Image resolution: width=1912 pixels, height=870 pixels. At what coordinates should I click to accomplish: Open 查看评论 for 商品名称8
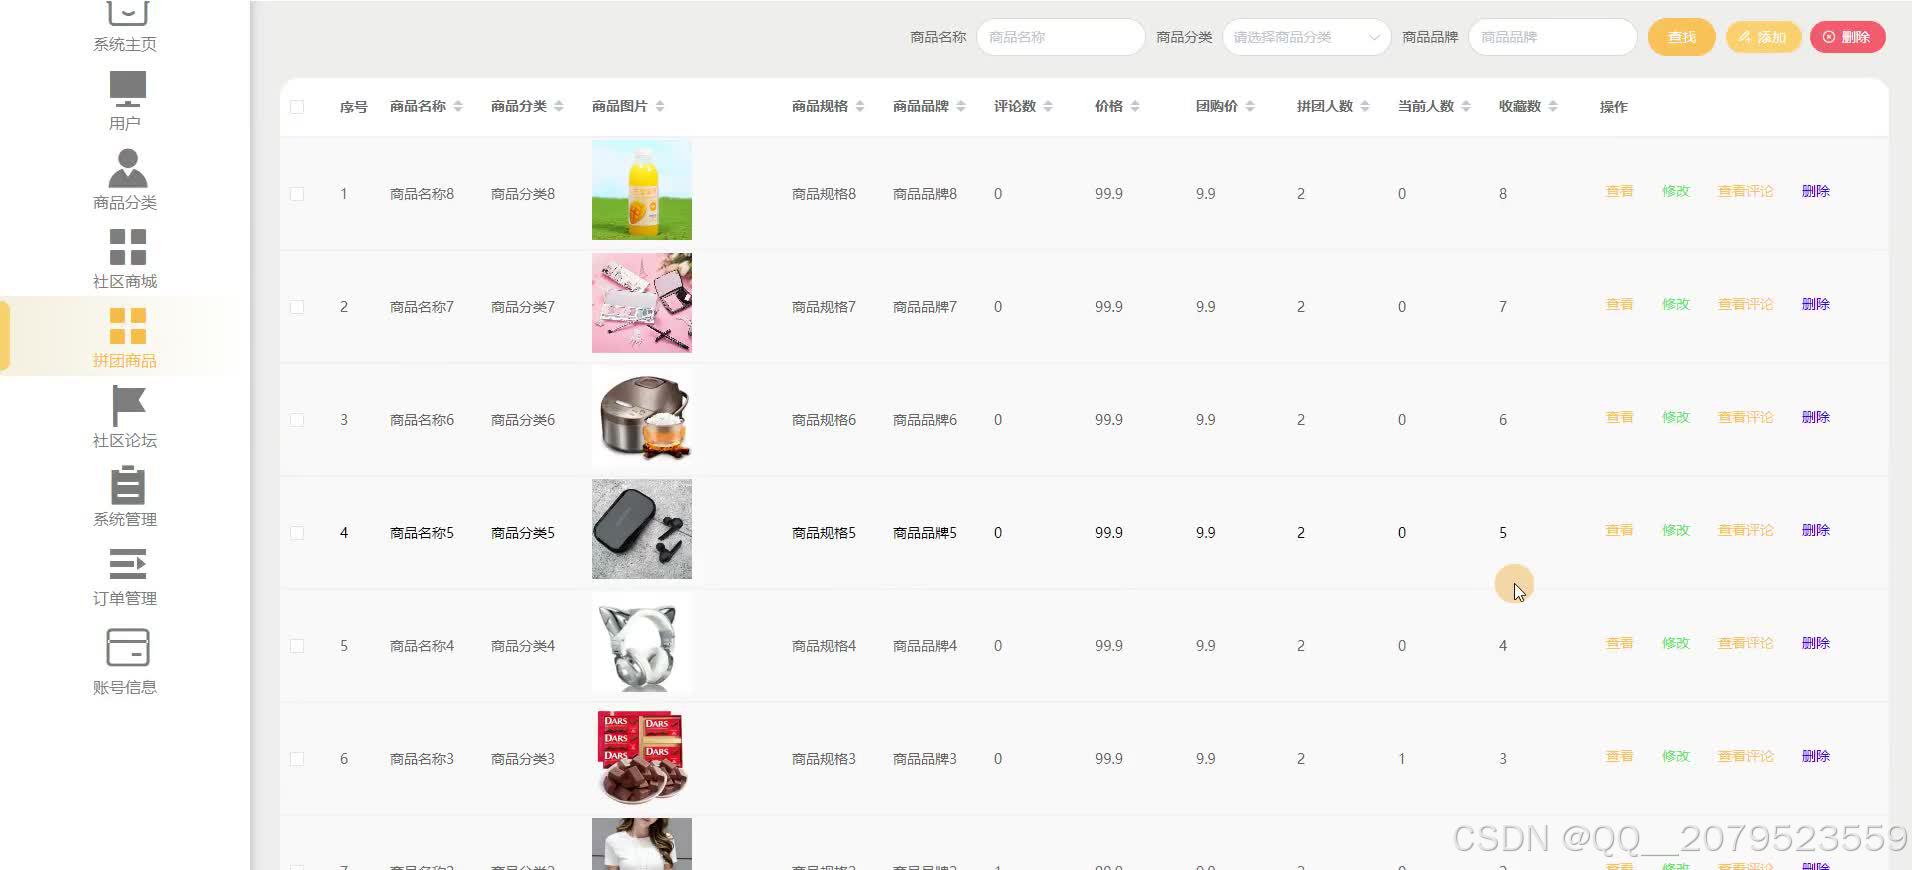1746,191
